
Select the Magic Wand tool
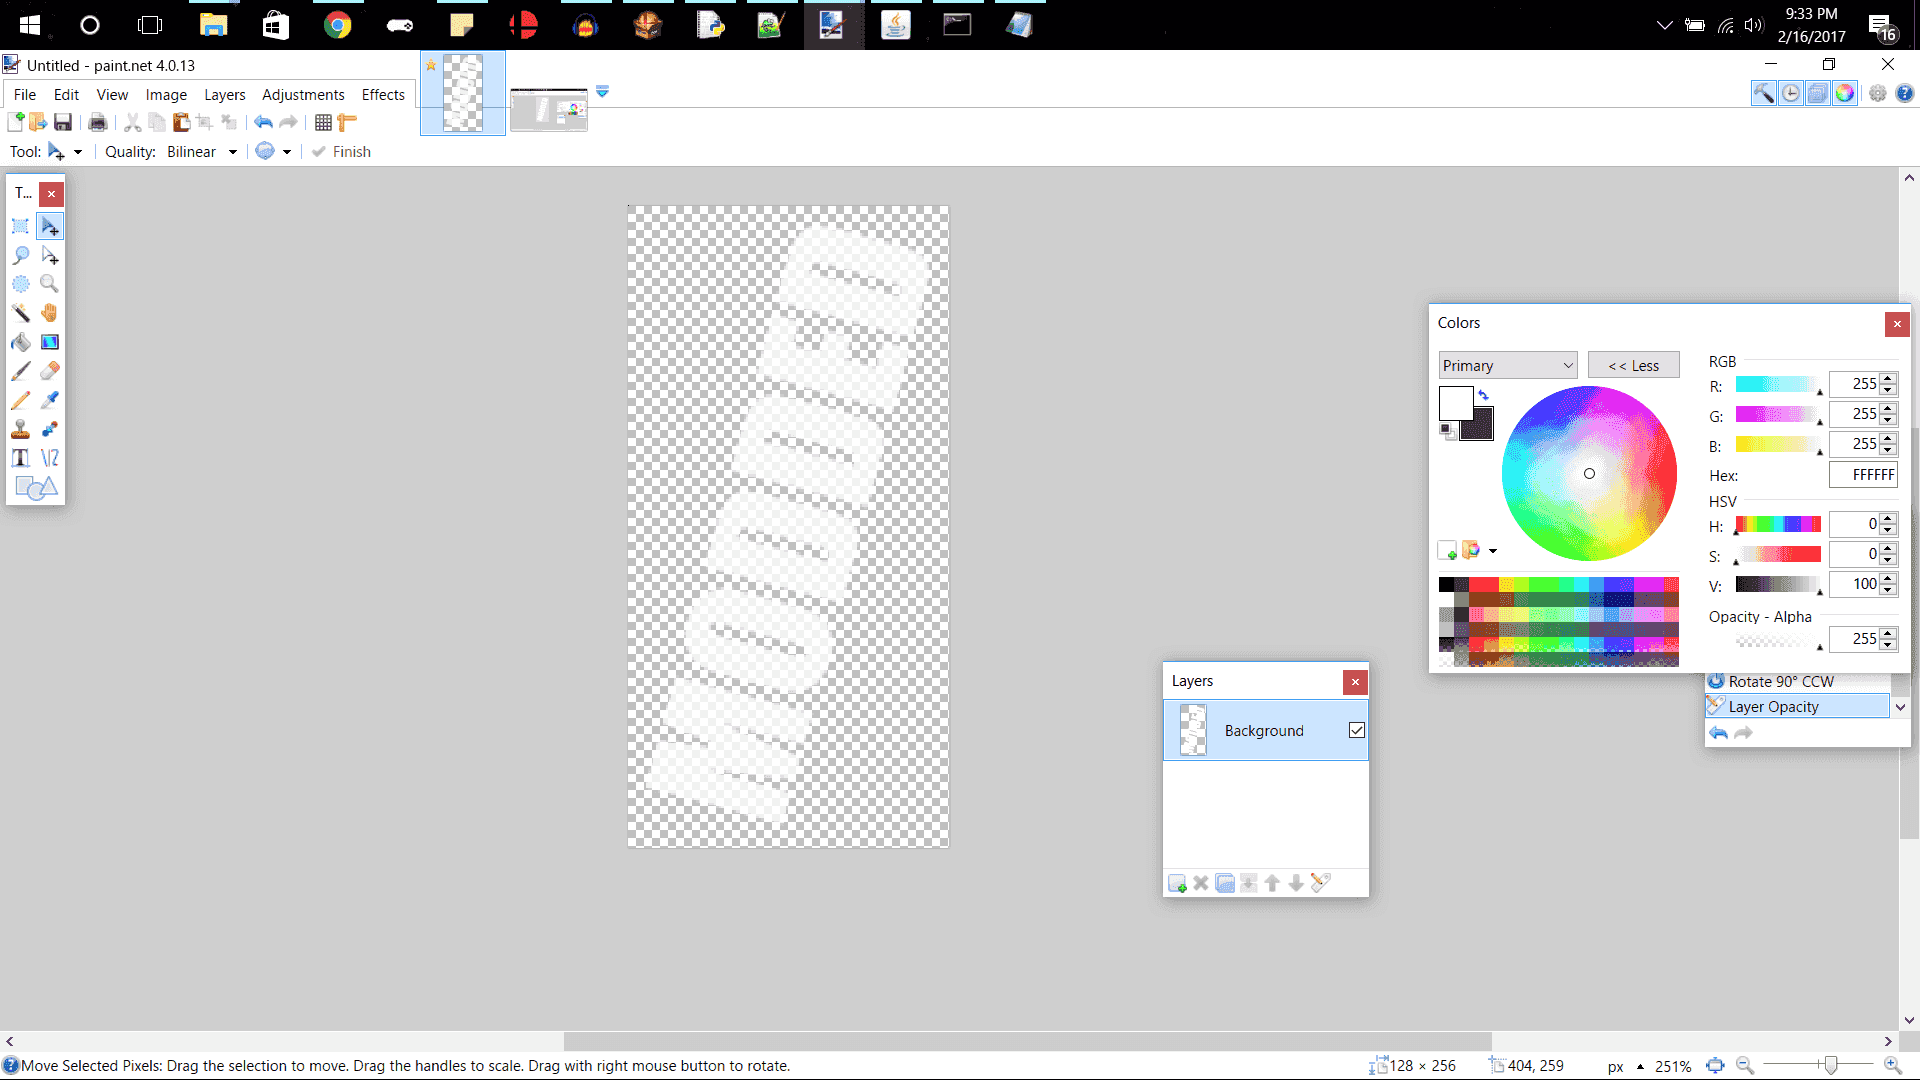pos(20,313)
